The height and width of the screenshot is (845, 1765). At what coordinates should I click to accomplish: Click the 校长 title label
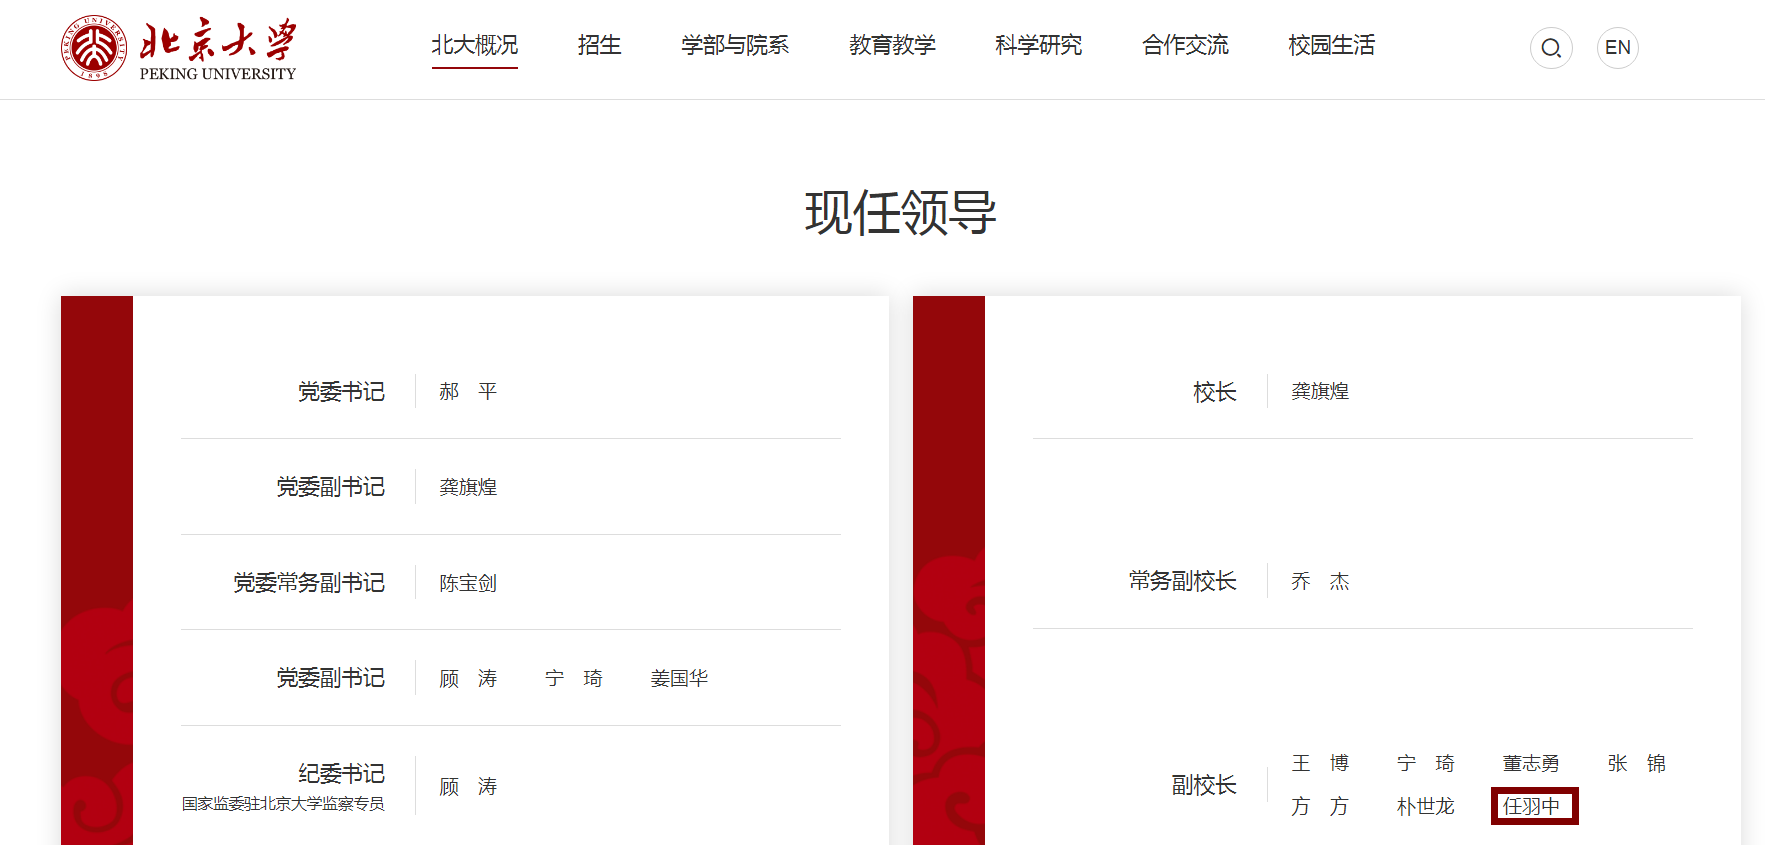(1215, 391)
